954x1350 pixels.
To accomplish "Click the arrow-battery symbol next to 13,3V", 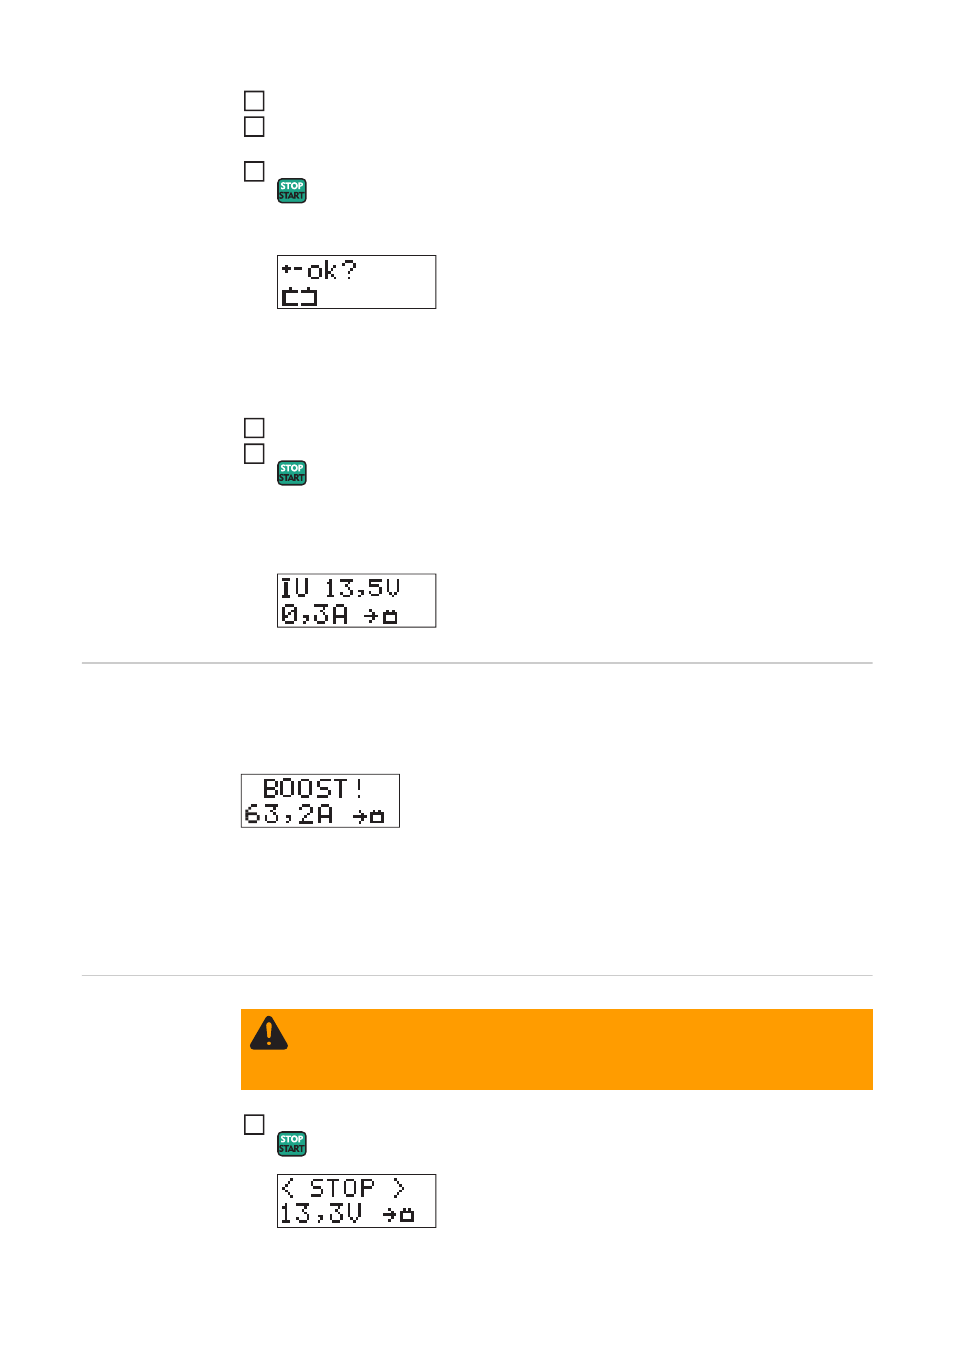I will tap(399, 1215).
